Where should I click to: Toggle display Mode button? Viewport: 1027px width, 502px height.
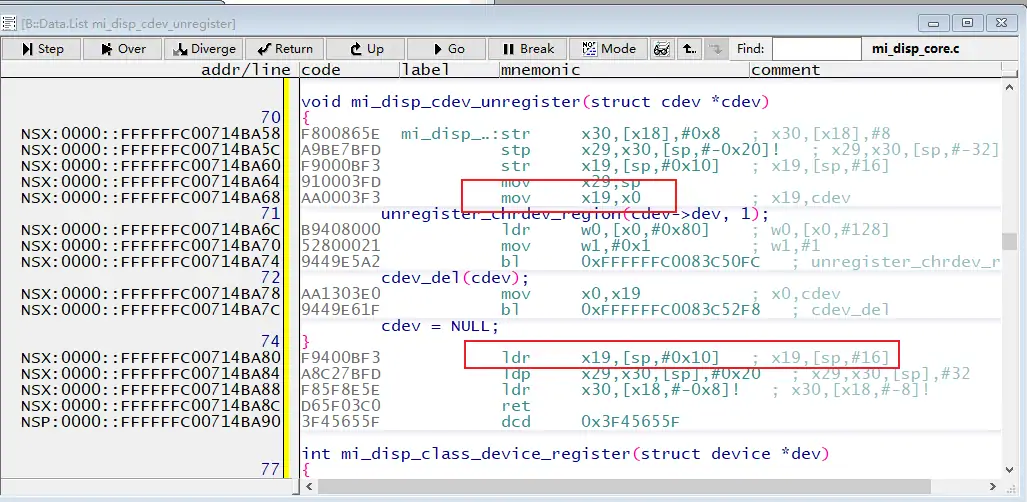[608, 48]
